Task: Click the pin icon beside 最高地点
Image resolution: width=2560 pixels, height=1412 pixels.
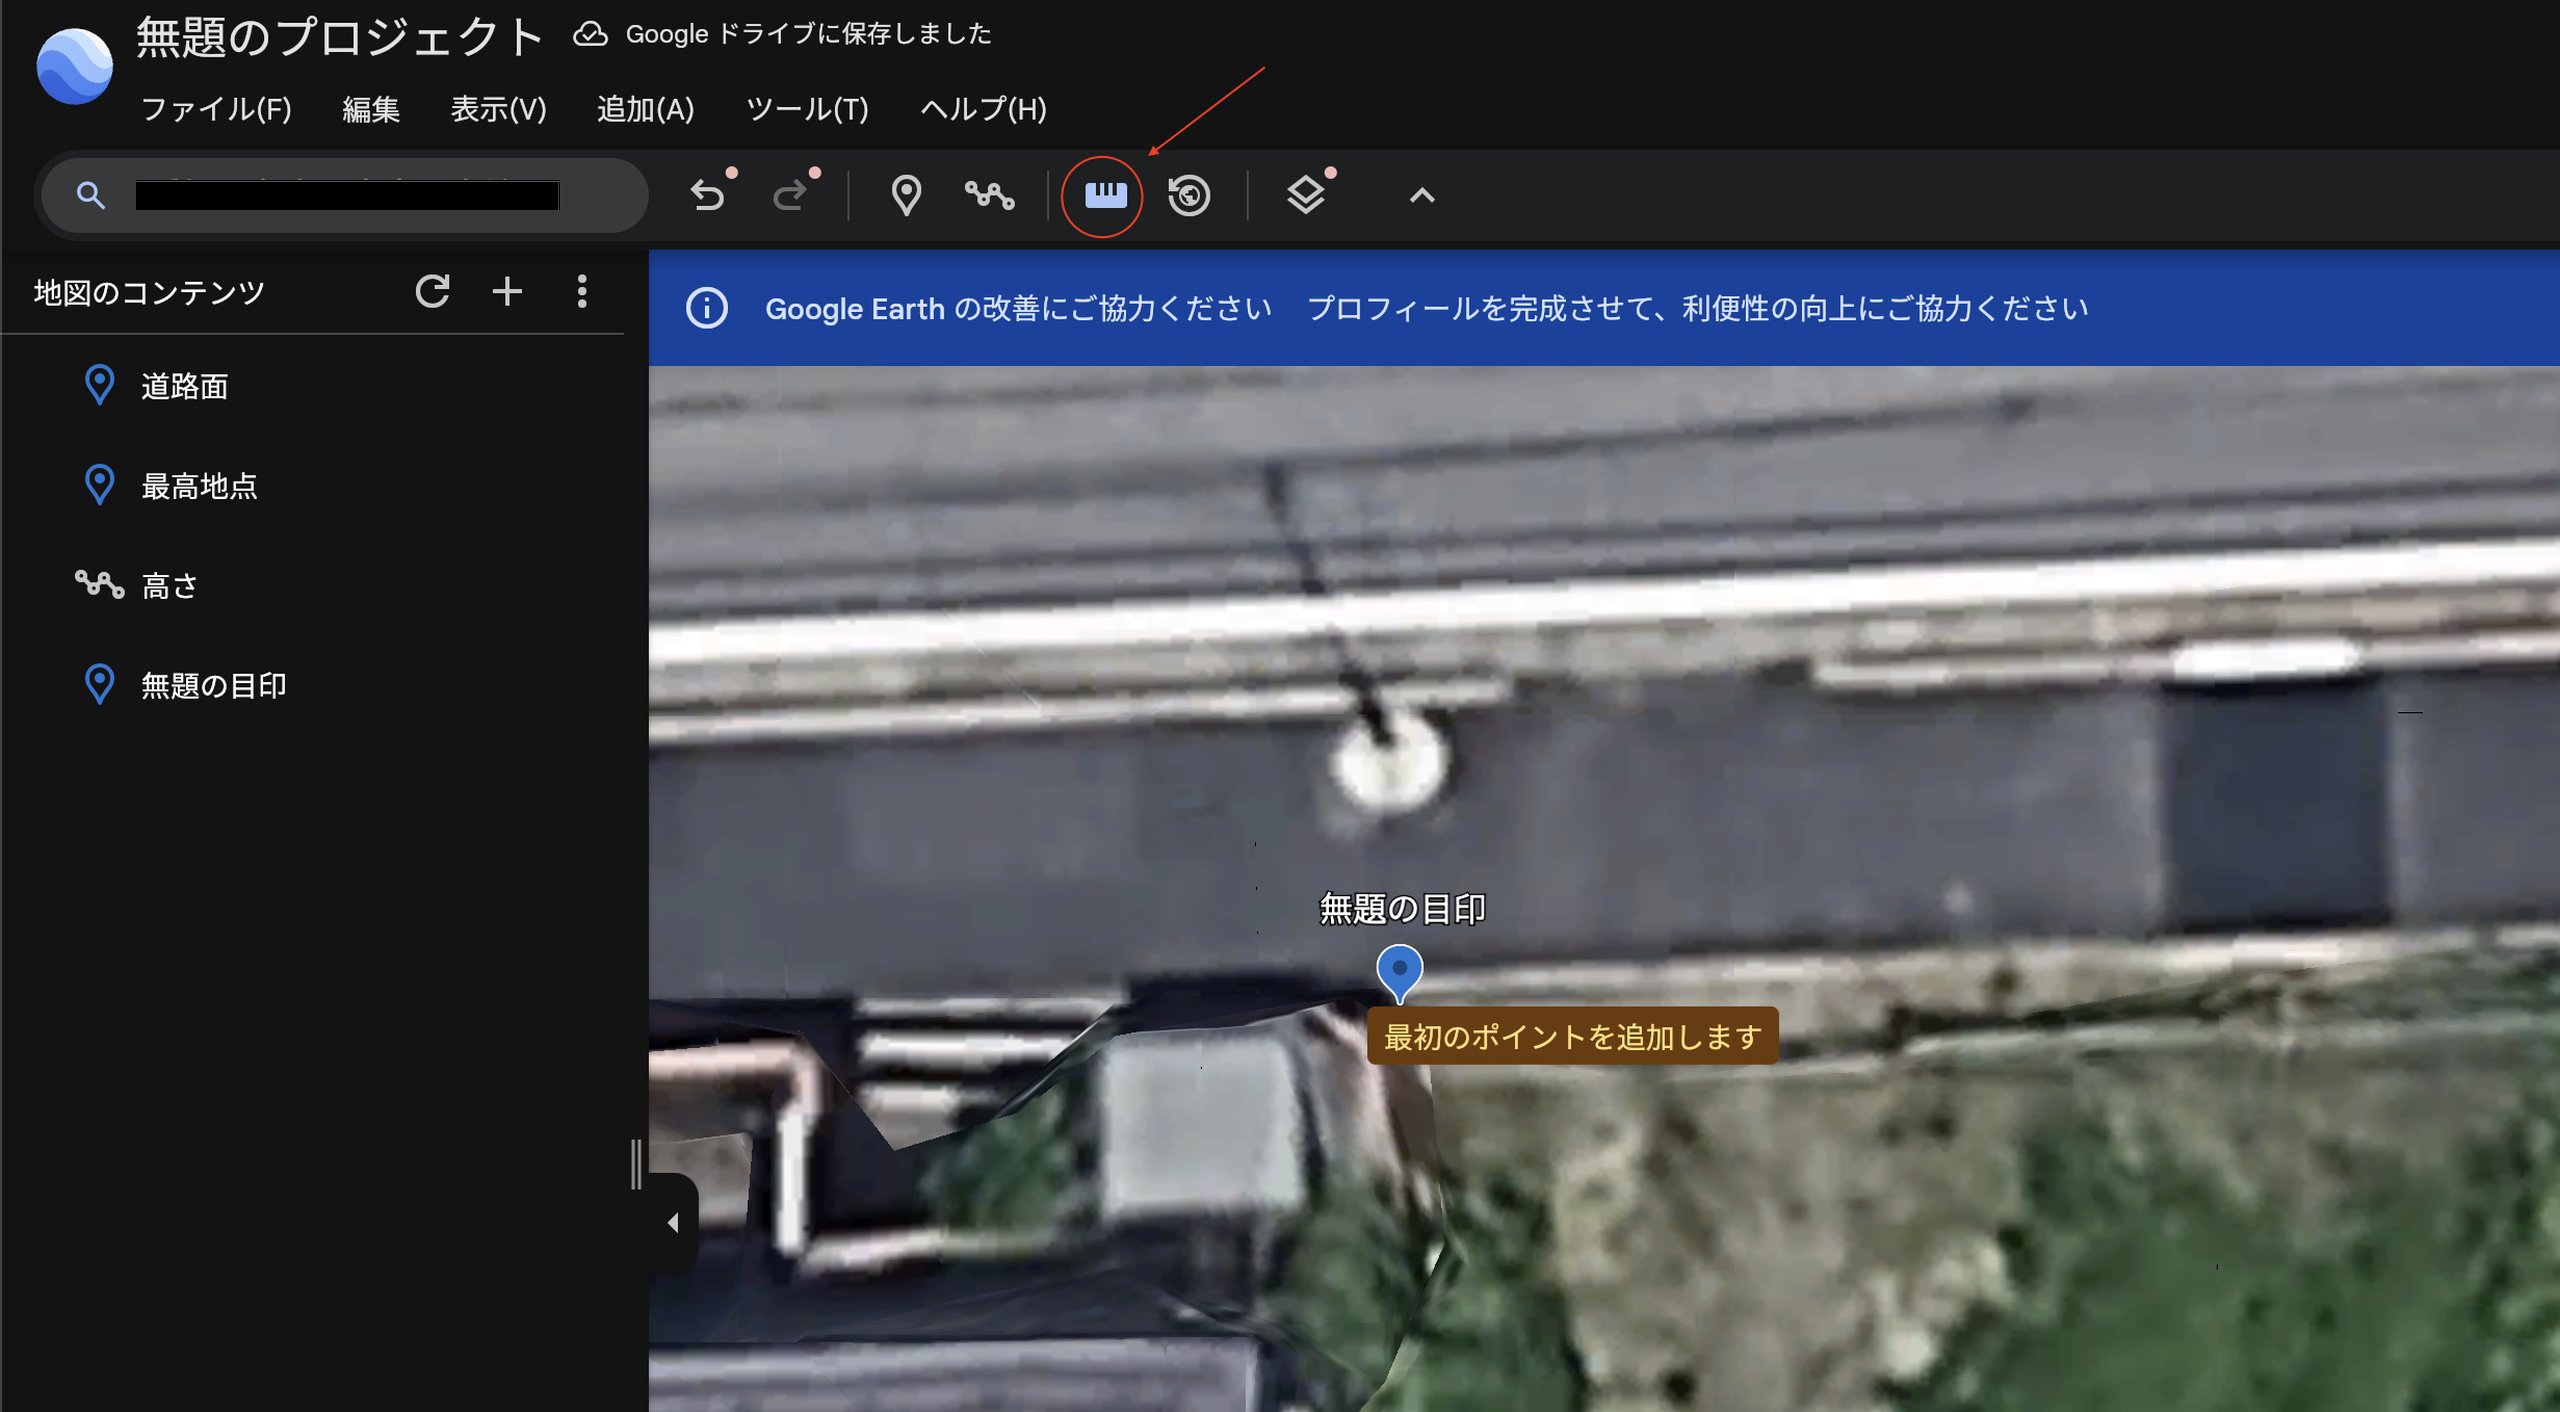Action: click(x=99, y=485)
